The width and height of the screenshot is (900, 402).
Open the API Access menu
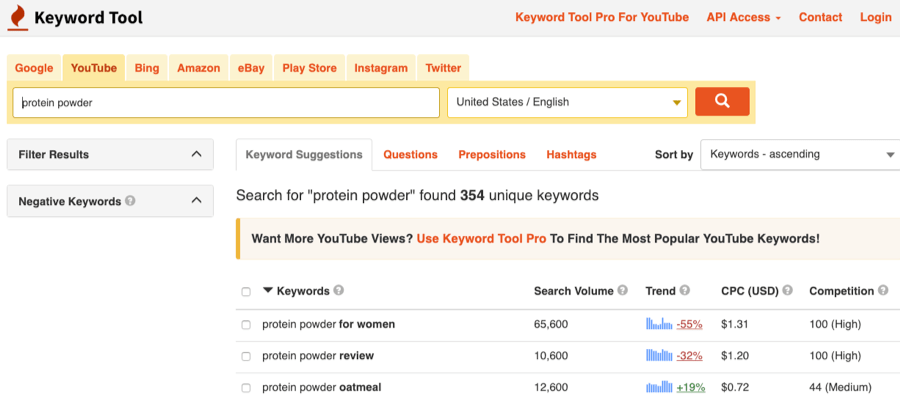tap(743, 17)
